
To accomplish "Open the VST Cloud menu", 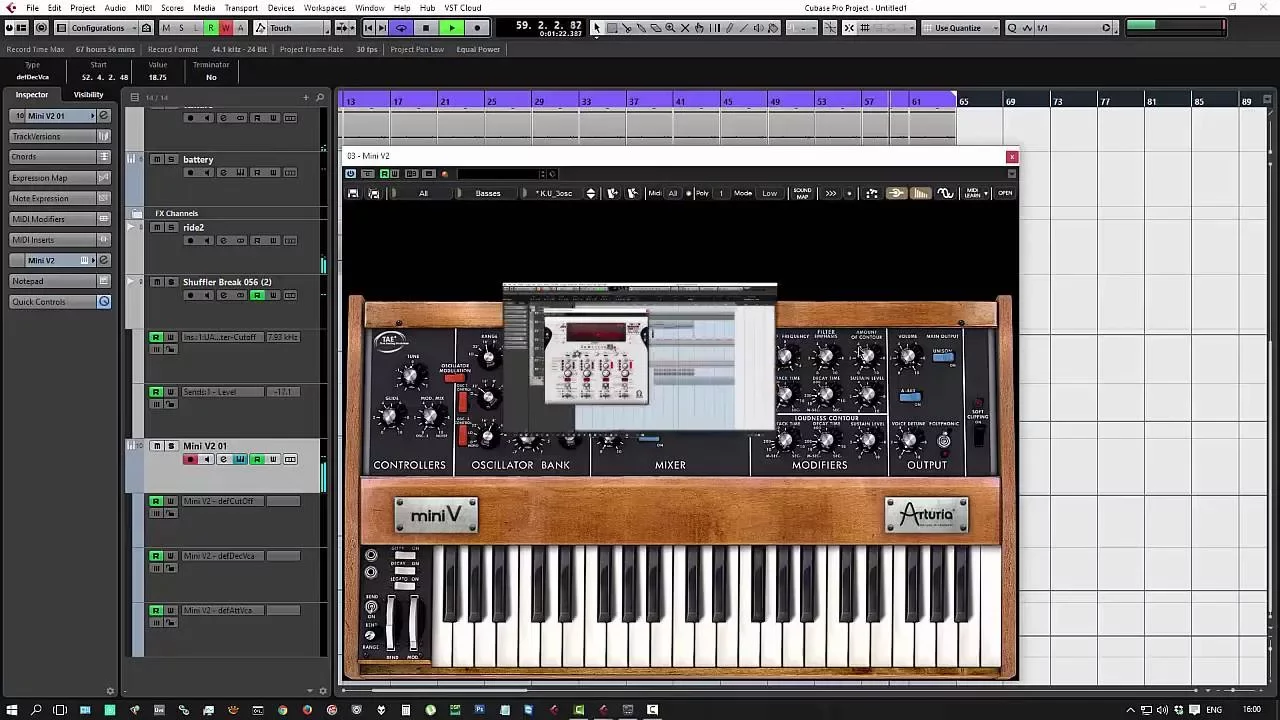I will (463, 8).
